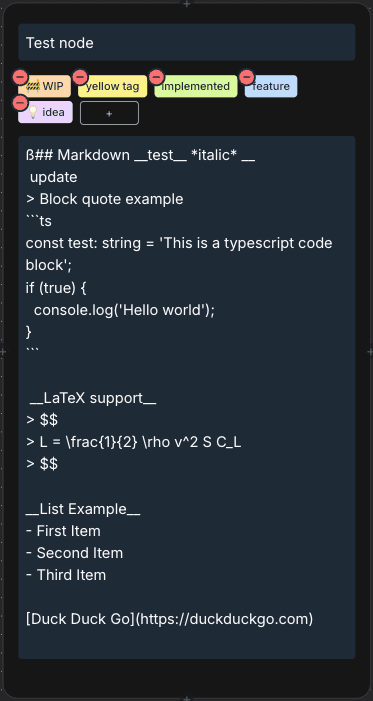Remove the feature tag
373x701 pixels.
tap(247, 77)
